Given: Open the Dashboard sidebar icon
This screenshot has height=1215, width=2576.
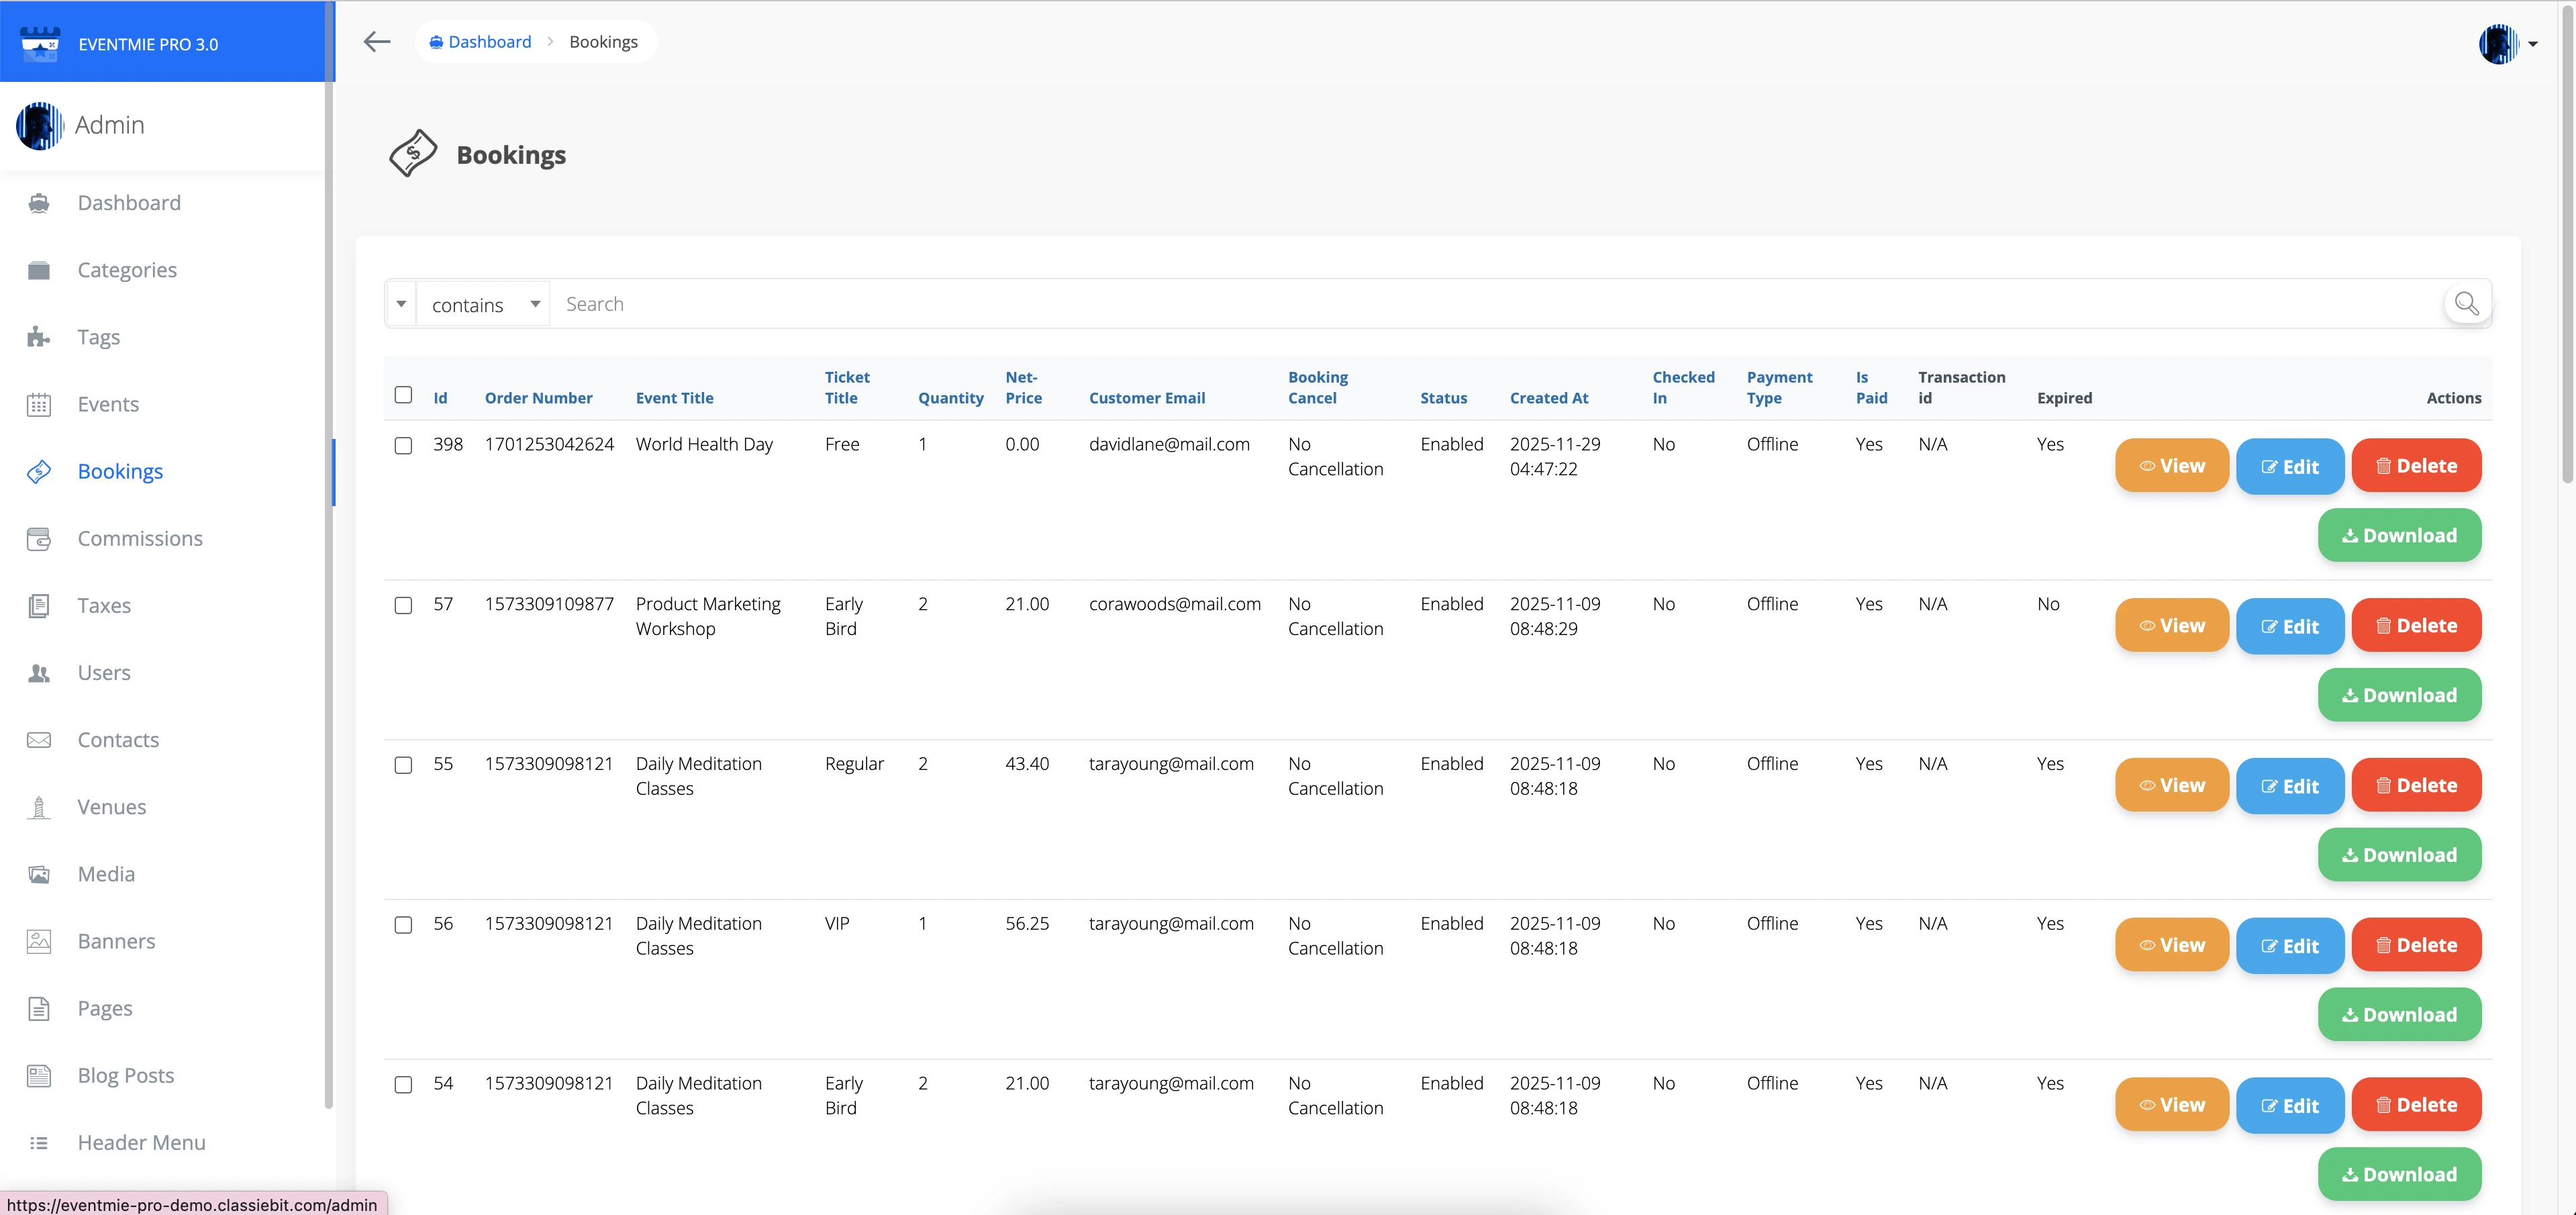Looking at the screenshot, I should [39, 203].
